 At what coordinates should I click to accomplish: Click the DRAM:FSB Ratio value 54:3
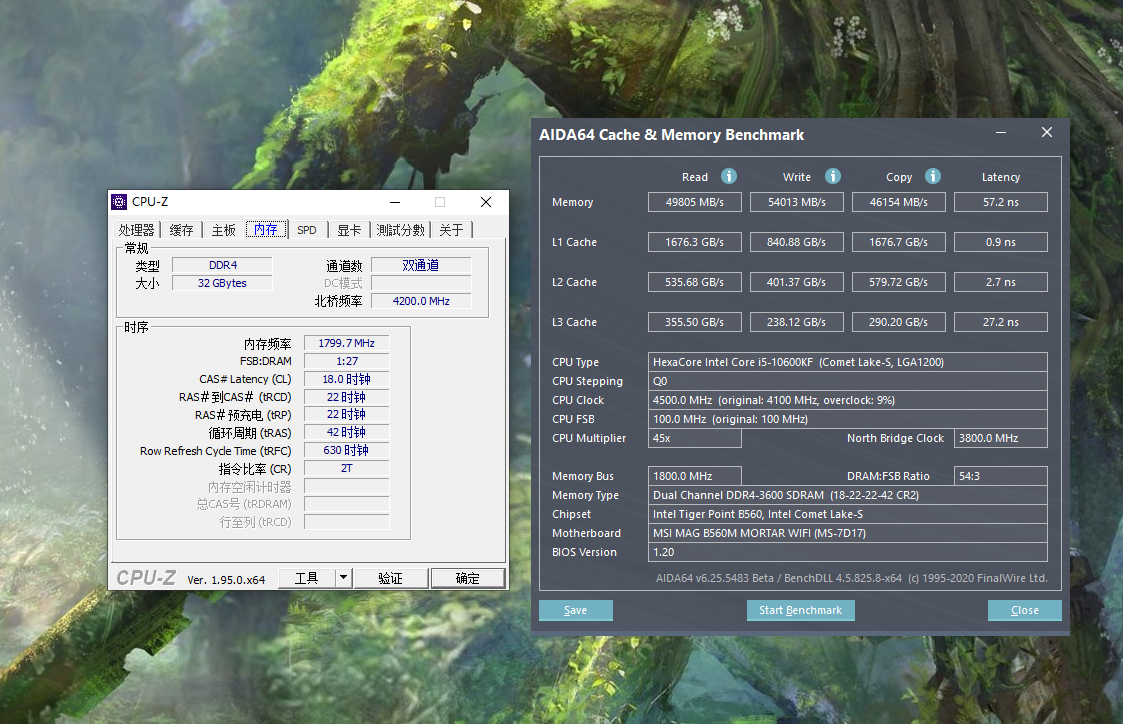[x=1001, y=476]
